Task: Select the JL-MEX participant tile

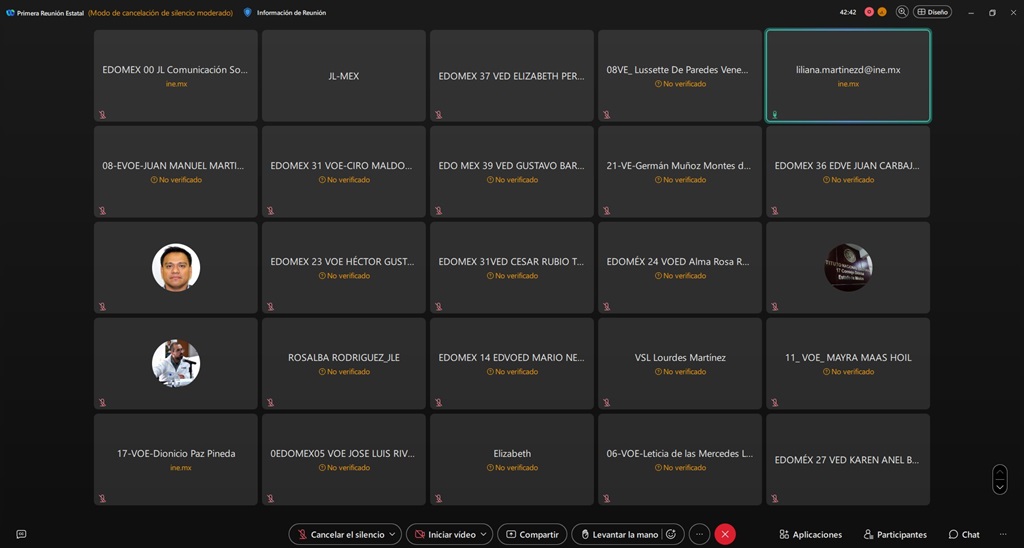Action: 344,76
